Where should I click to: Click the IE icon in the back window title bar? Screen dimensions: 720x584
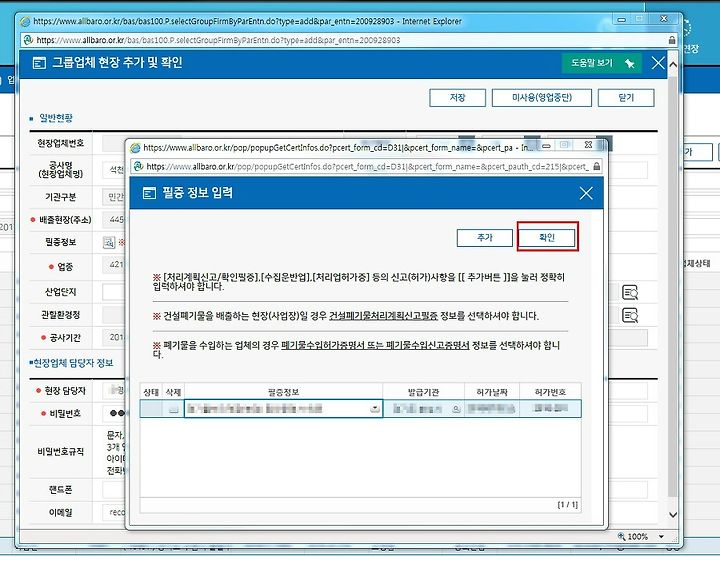(x=25, y=21)
